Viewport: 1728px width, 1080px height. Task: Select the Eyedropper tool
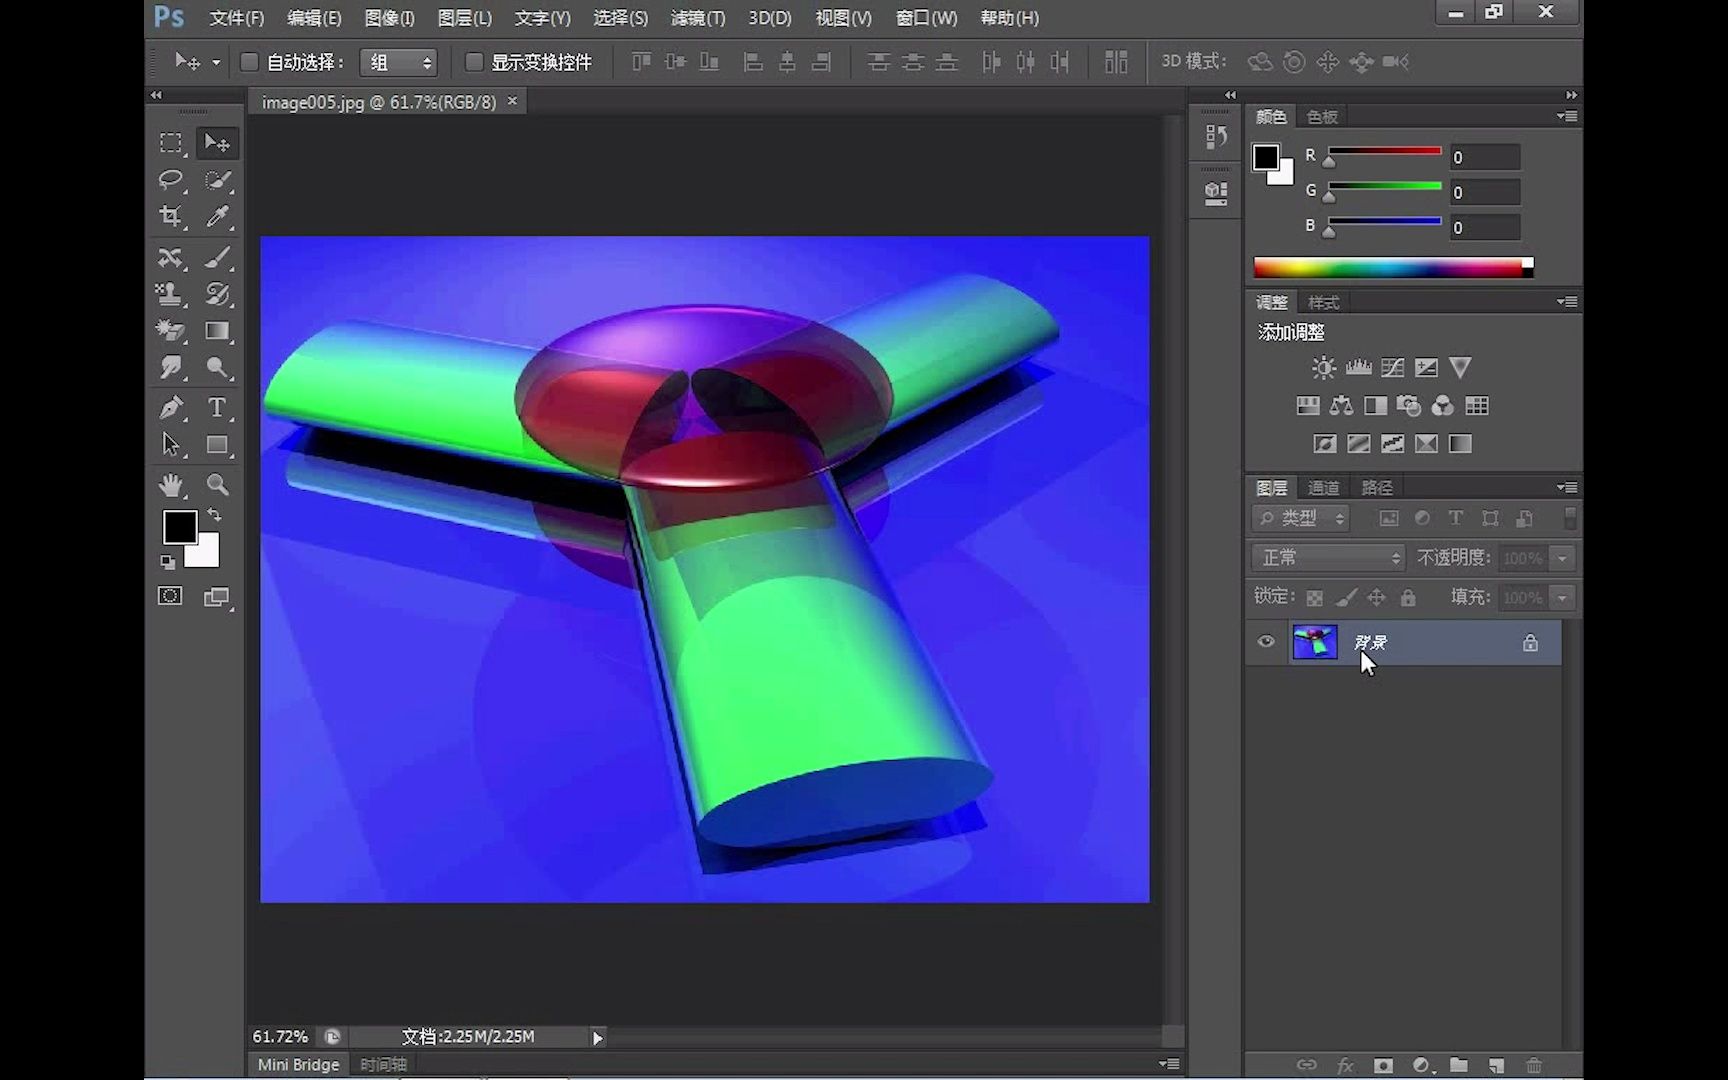[217, 216]
